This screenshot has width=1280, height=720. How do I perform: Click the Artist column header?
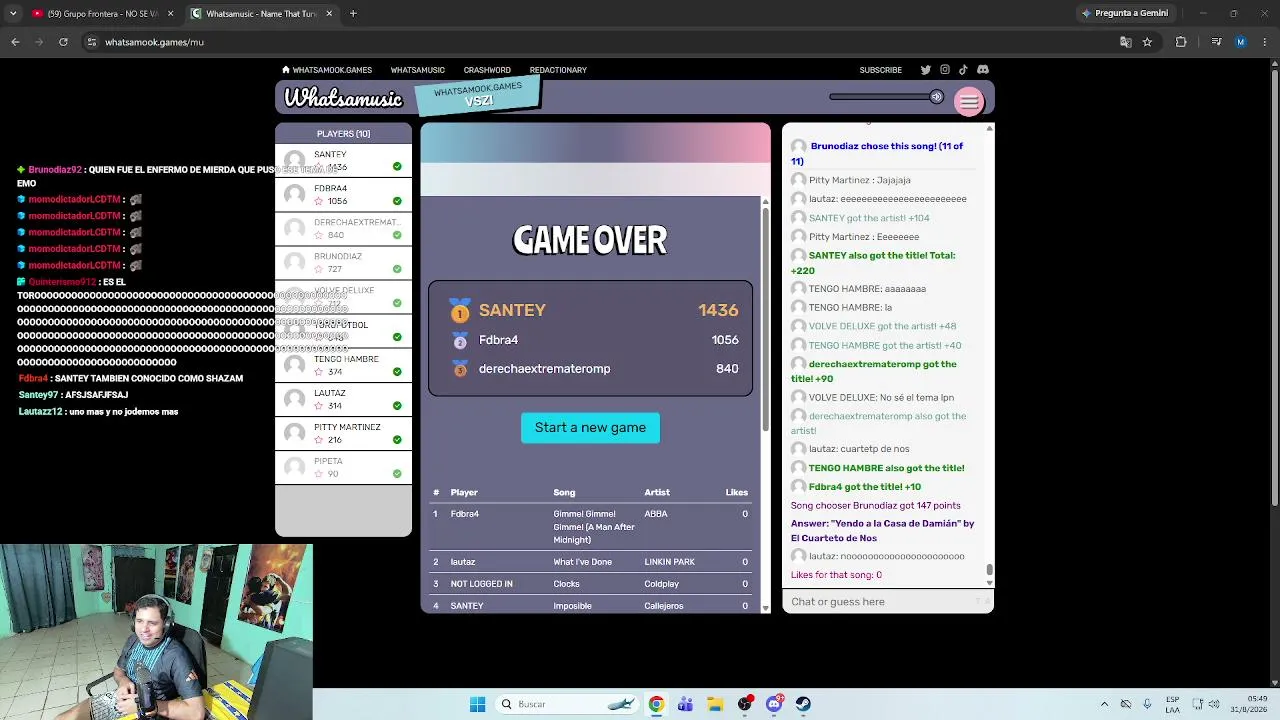click(x=657, y=493)
